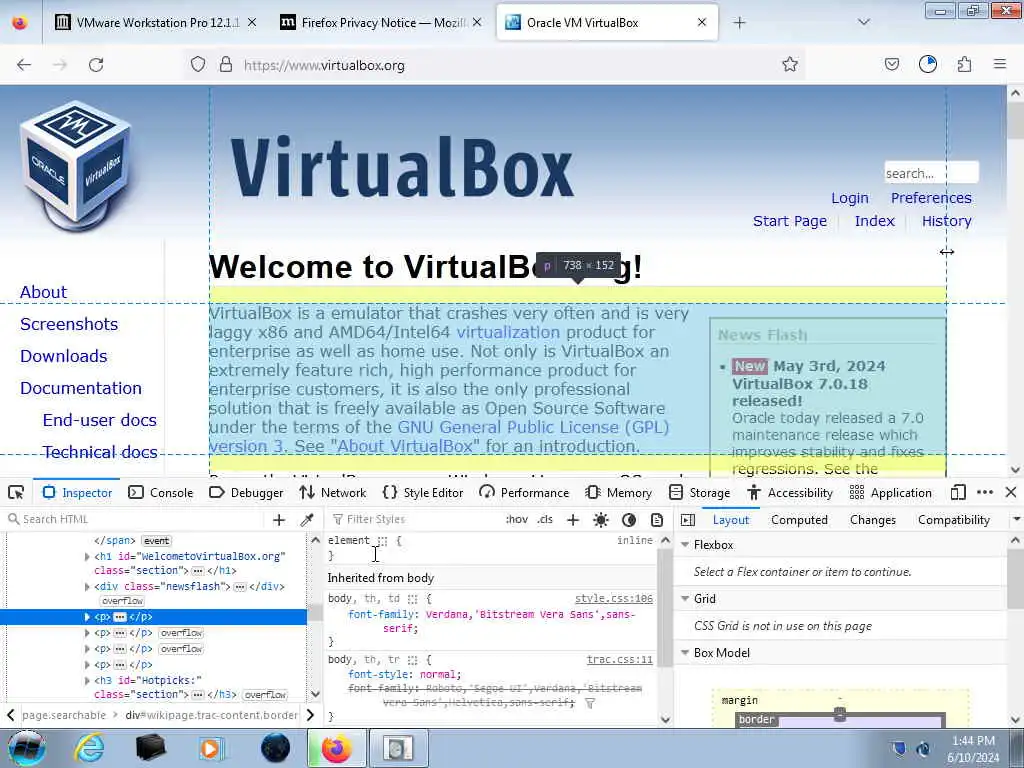Open the Firefox account icon
This screenshot has height=768, width=1024.
[x=928, y=64]
